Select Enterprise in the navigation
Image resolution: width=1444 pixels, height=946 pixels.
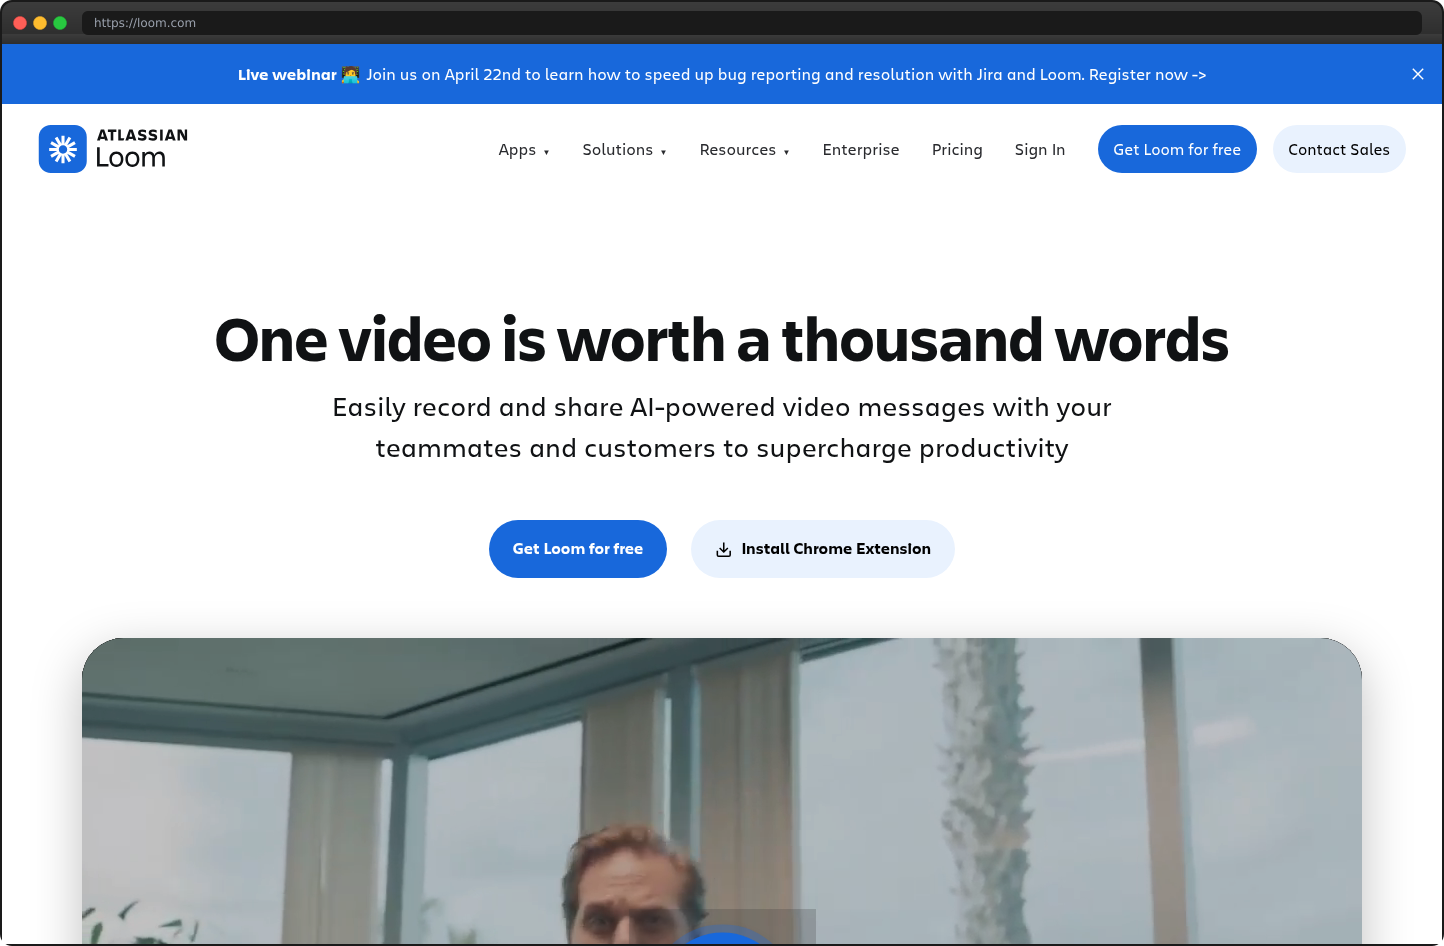[x=861, y=149]
